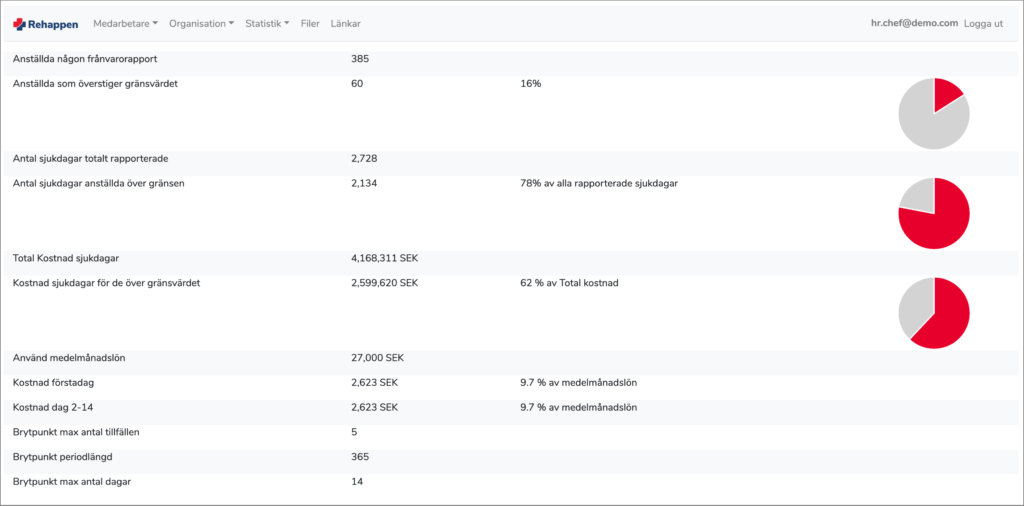
Task: Click the pie chart showing 16% employees
Action: (934, 114)
